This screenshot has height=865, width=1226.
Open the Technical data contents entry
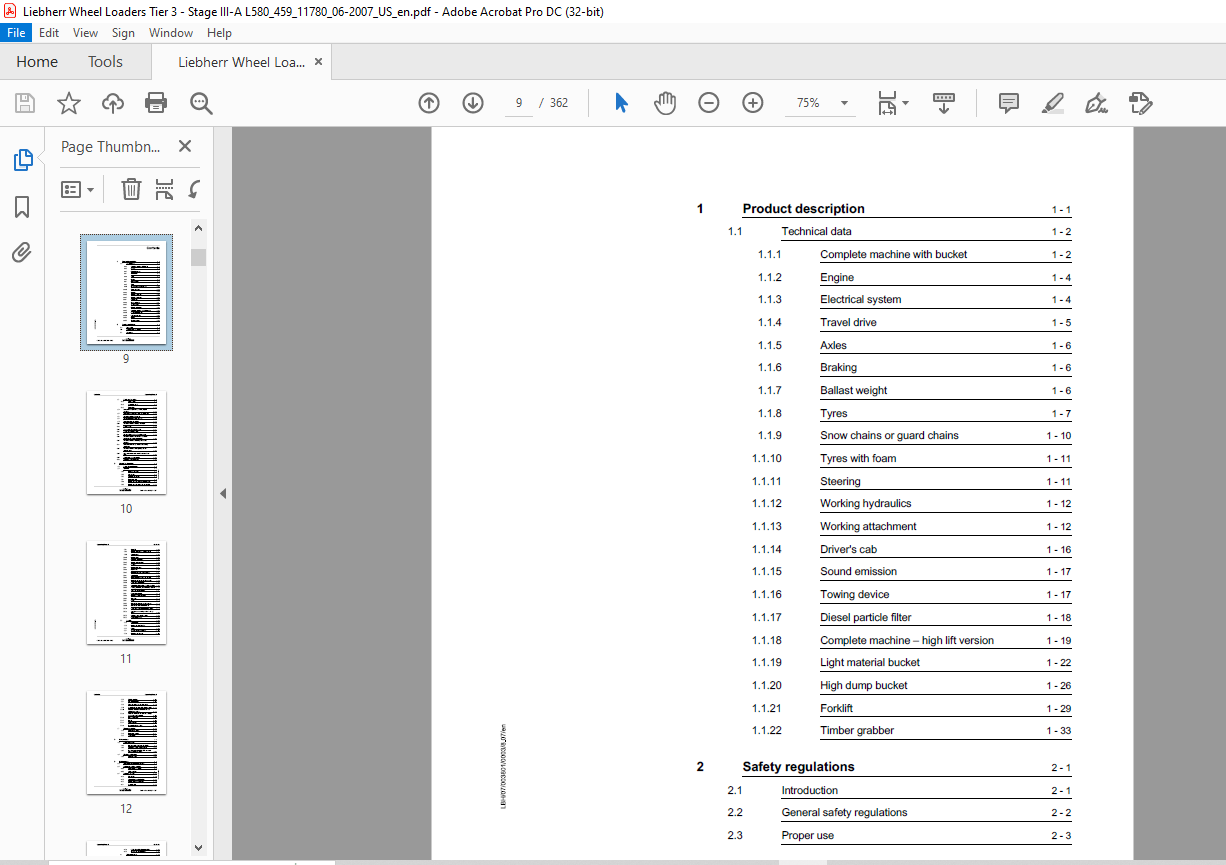point(816,232)
